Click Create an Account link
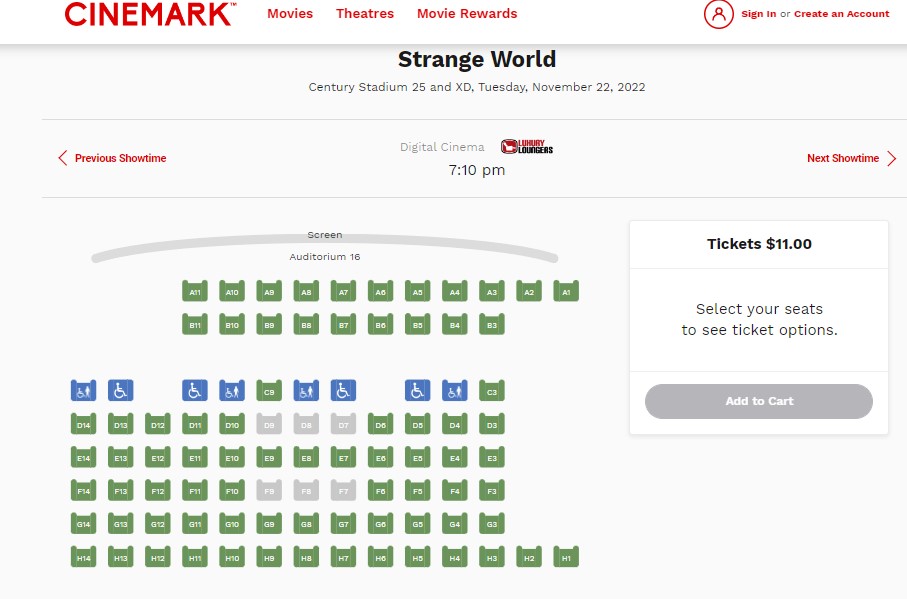Viewport: 907px width, 599px height. [x=841, y=14]
